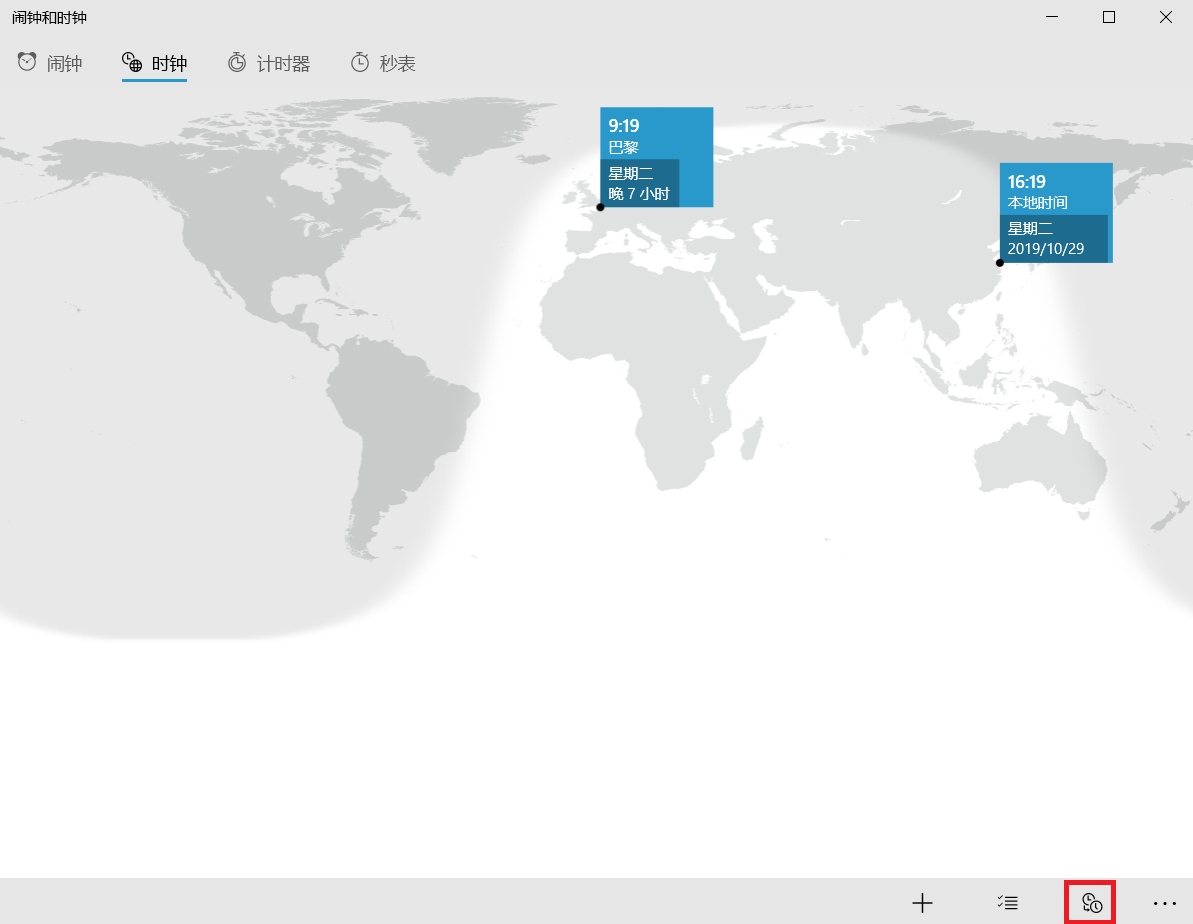Screen dimensions: 1193x924
Task: Click the 2019/10/29 date on local tile
Action: (1046, 248)
